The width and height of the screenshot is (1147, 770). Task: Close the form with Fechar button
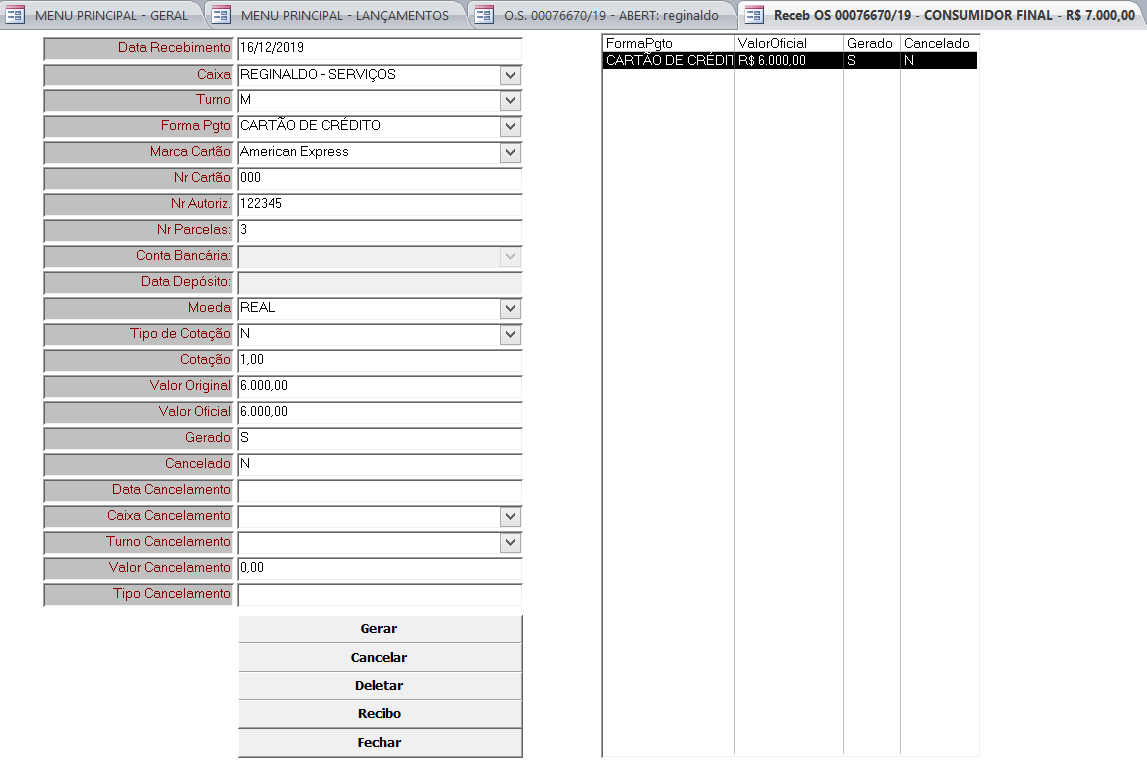379,743
